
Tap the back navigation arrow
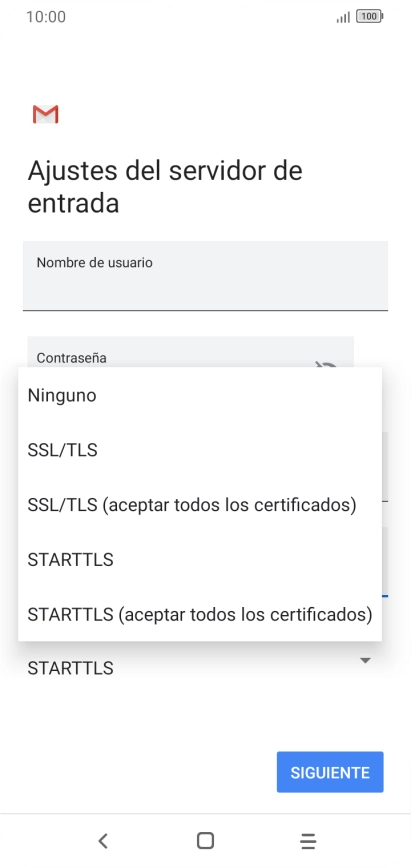click(102, 841)
